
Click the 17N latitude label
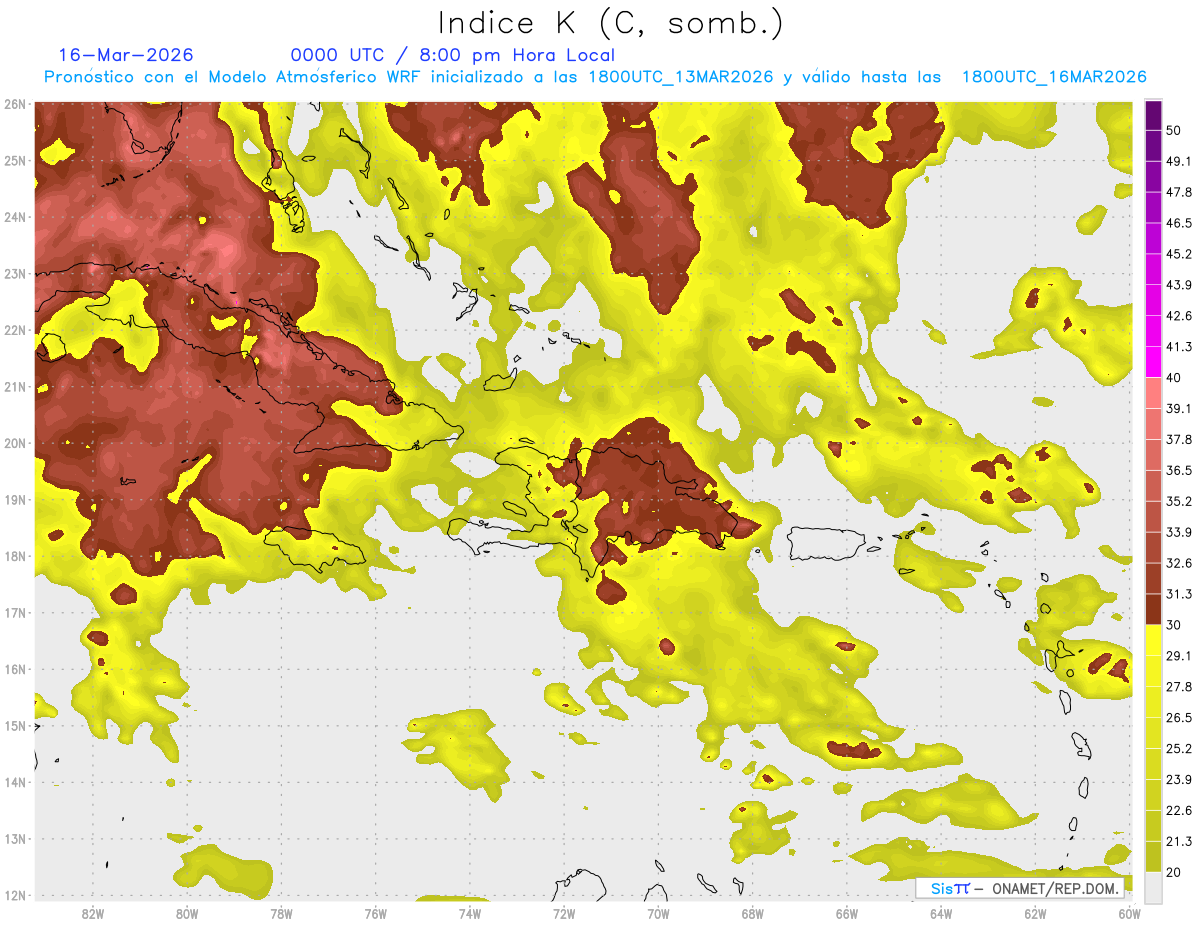(x=14, y=612)
